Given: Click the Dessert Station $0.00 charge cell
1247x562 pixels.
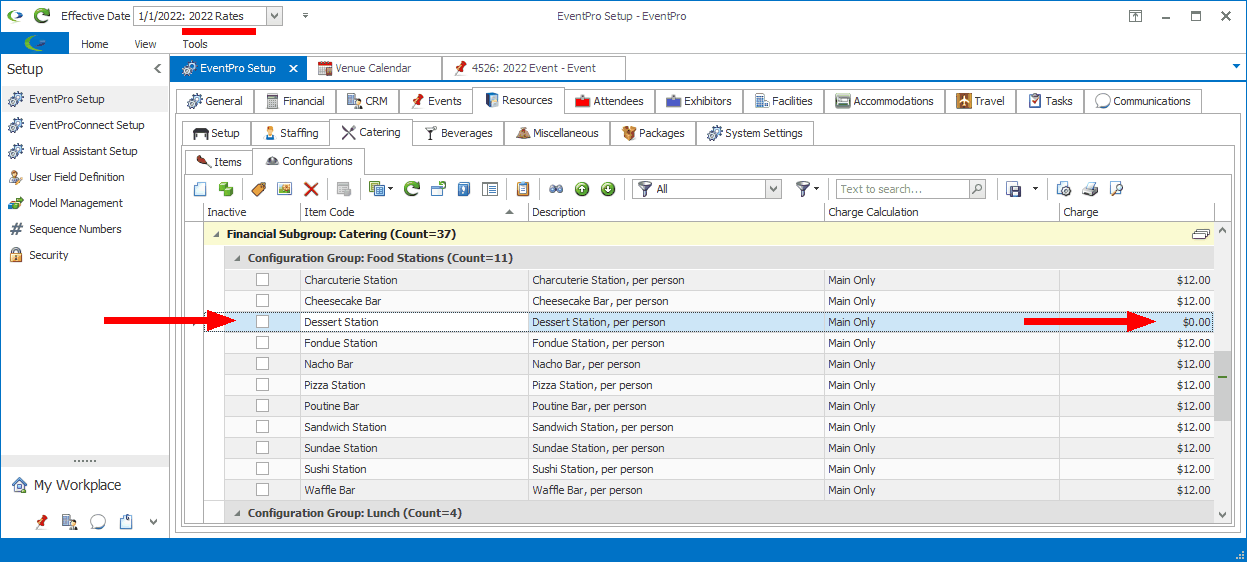Looking at the screenshot, I should (x=1137, y=322).
